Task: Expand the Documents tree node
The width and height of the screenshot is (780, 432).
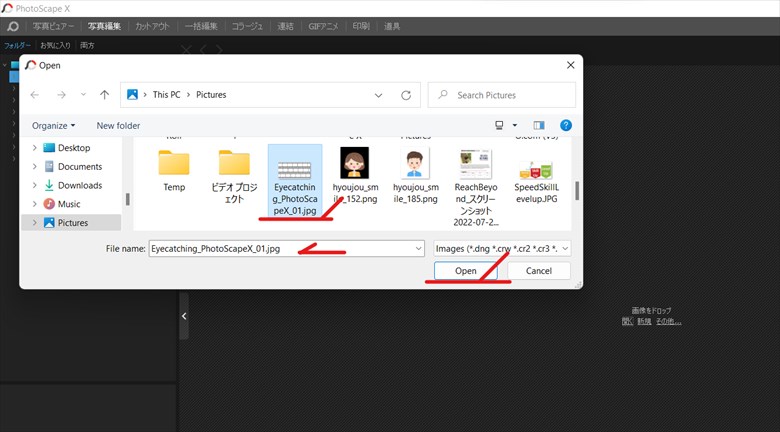Action: 34,167
